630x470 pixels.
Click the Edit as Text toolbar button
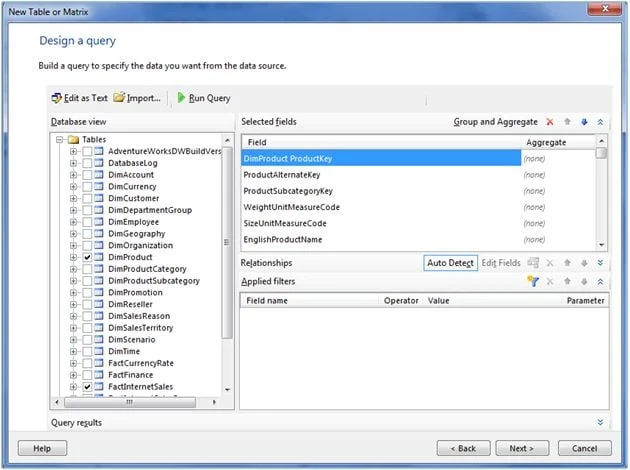pos(80,98)
